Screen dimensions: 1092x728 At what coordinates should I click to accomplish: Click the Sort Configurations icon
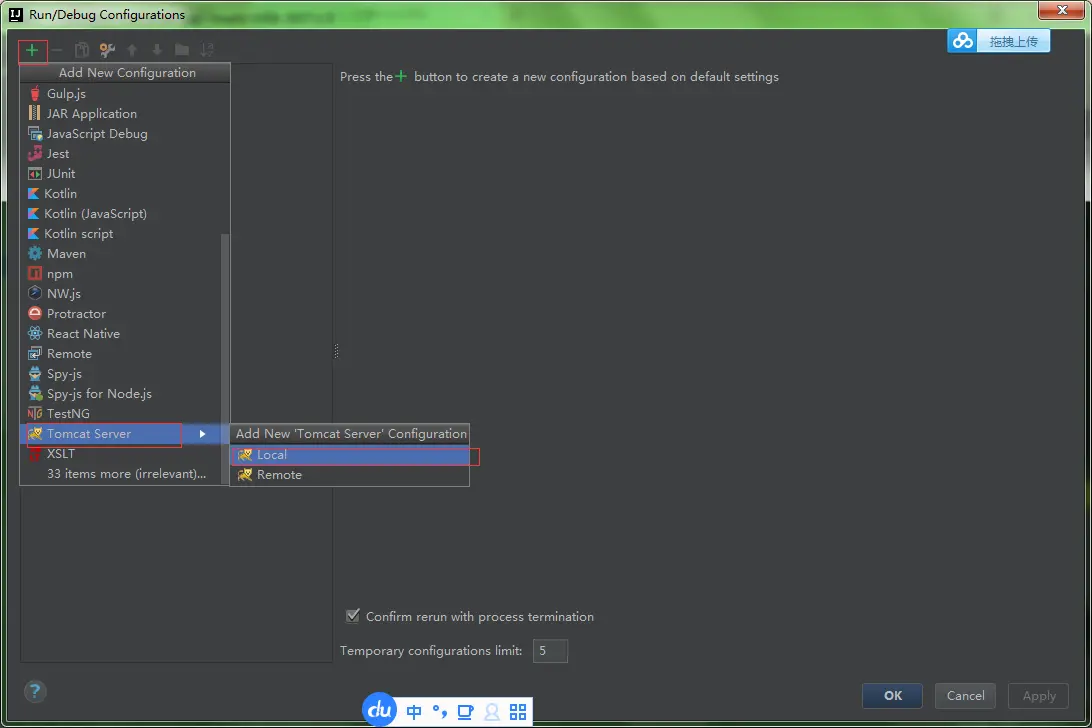pyautogui.click(x=207, y=50)
